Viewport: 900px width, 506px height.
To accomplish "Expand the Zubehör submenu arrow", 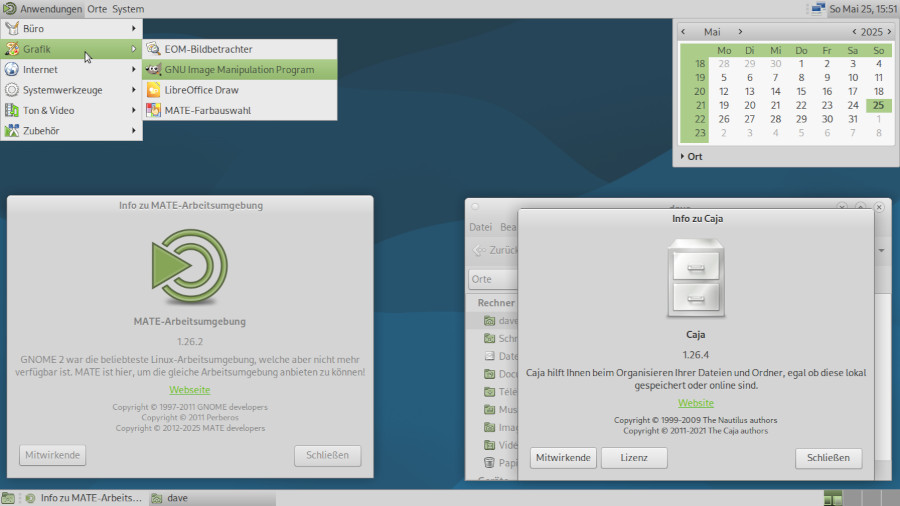I will 134,131.
